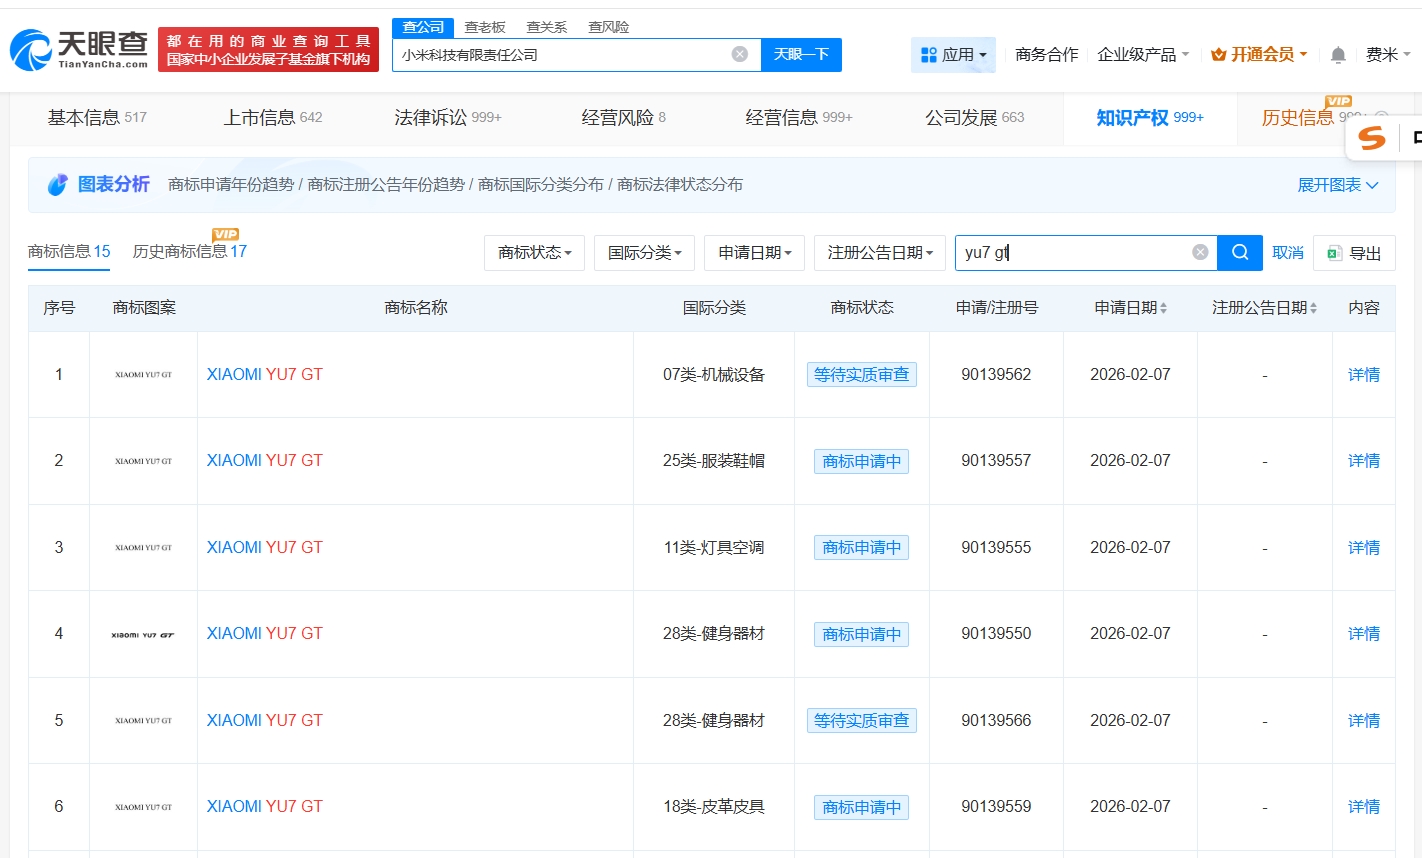Open 详情 for registration number 90139555
Viewport: 1422px width, 858px height.
(x=1364, y=548)
